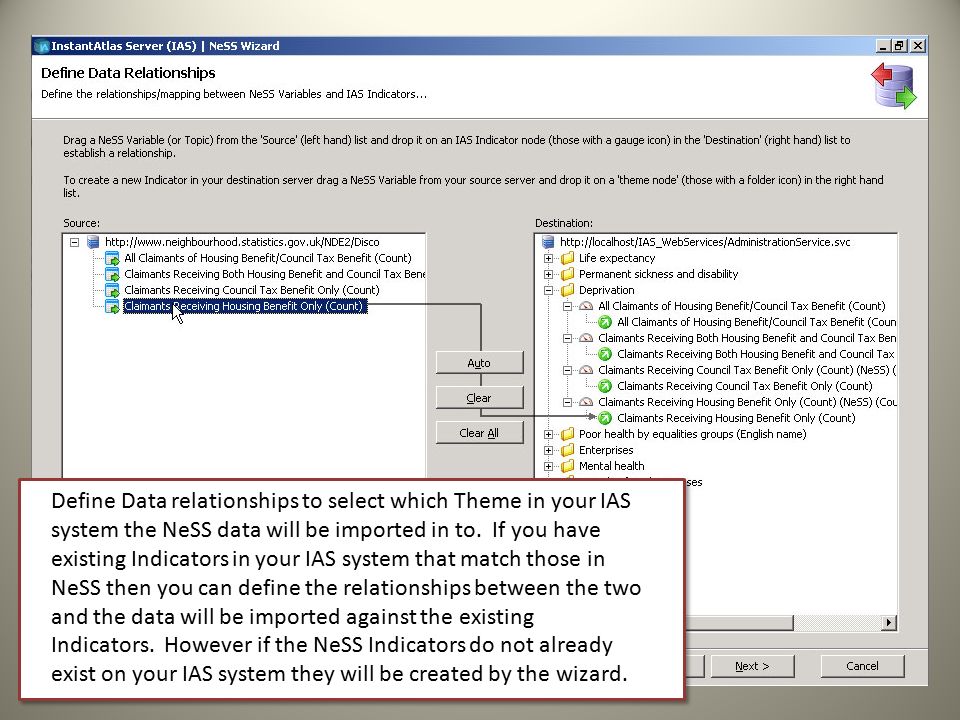The width and height of the screenshot is (960, 720).
Task: Click the Clear All button
Action: point(479,432)
